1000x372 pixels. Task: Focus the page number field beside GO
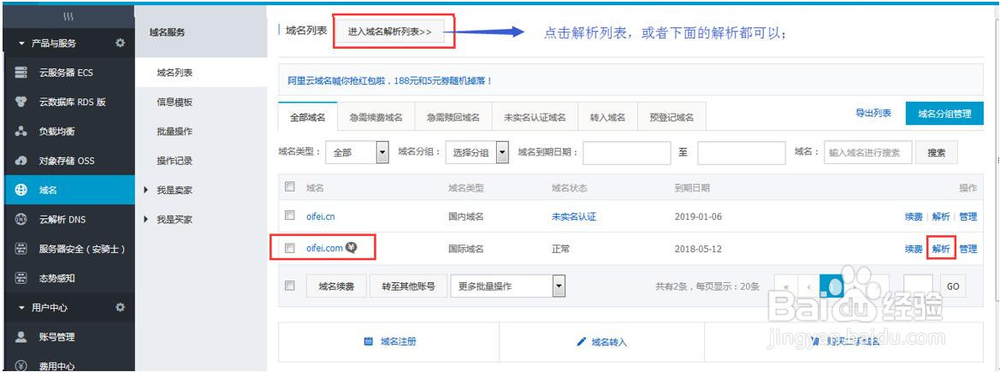tap(919, 286)
